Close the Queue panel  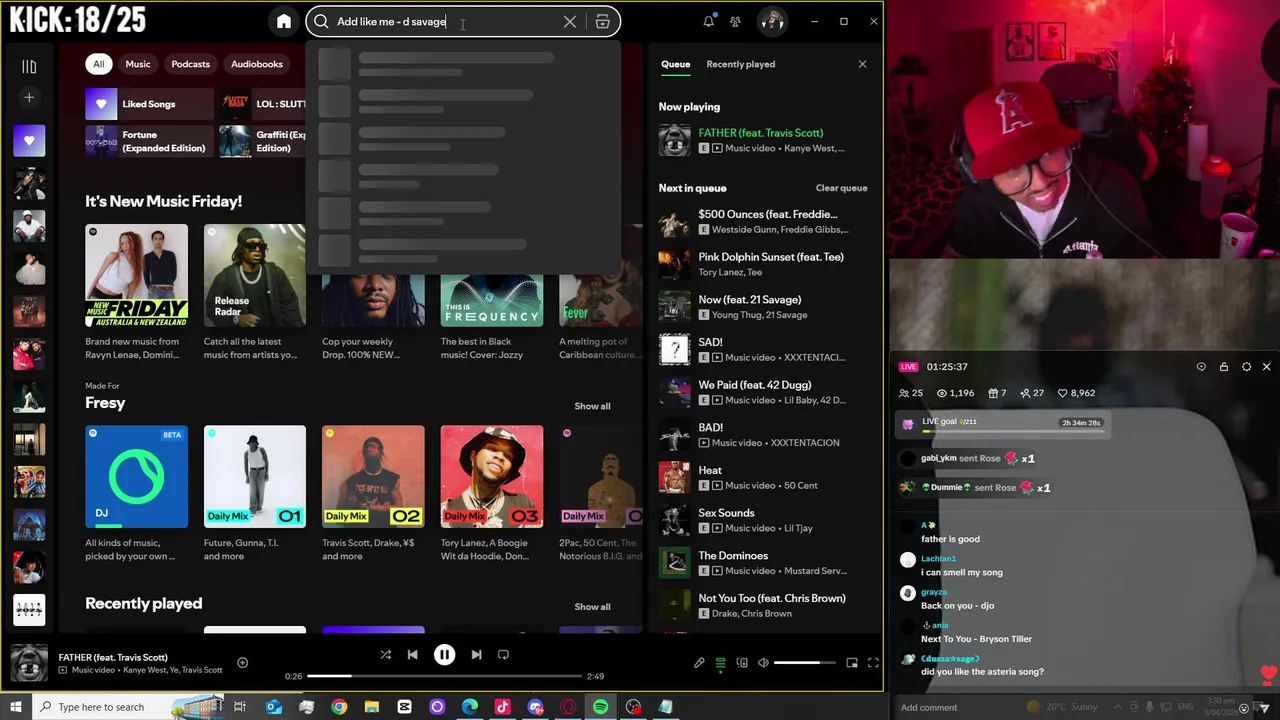click(862, 64)
